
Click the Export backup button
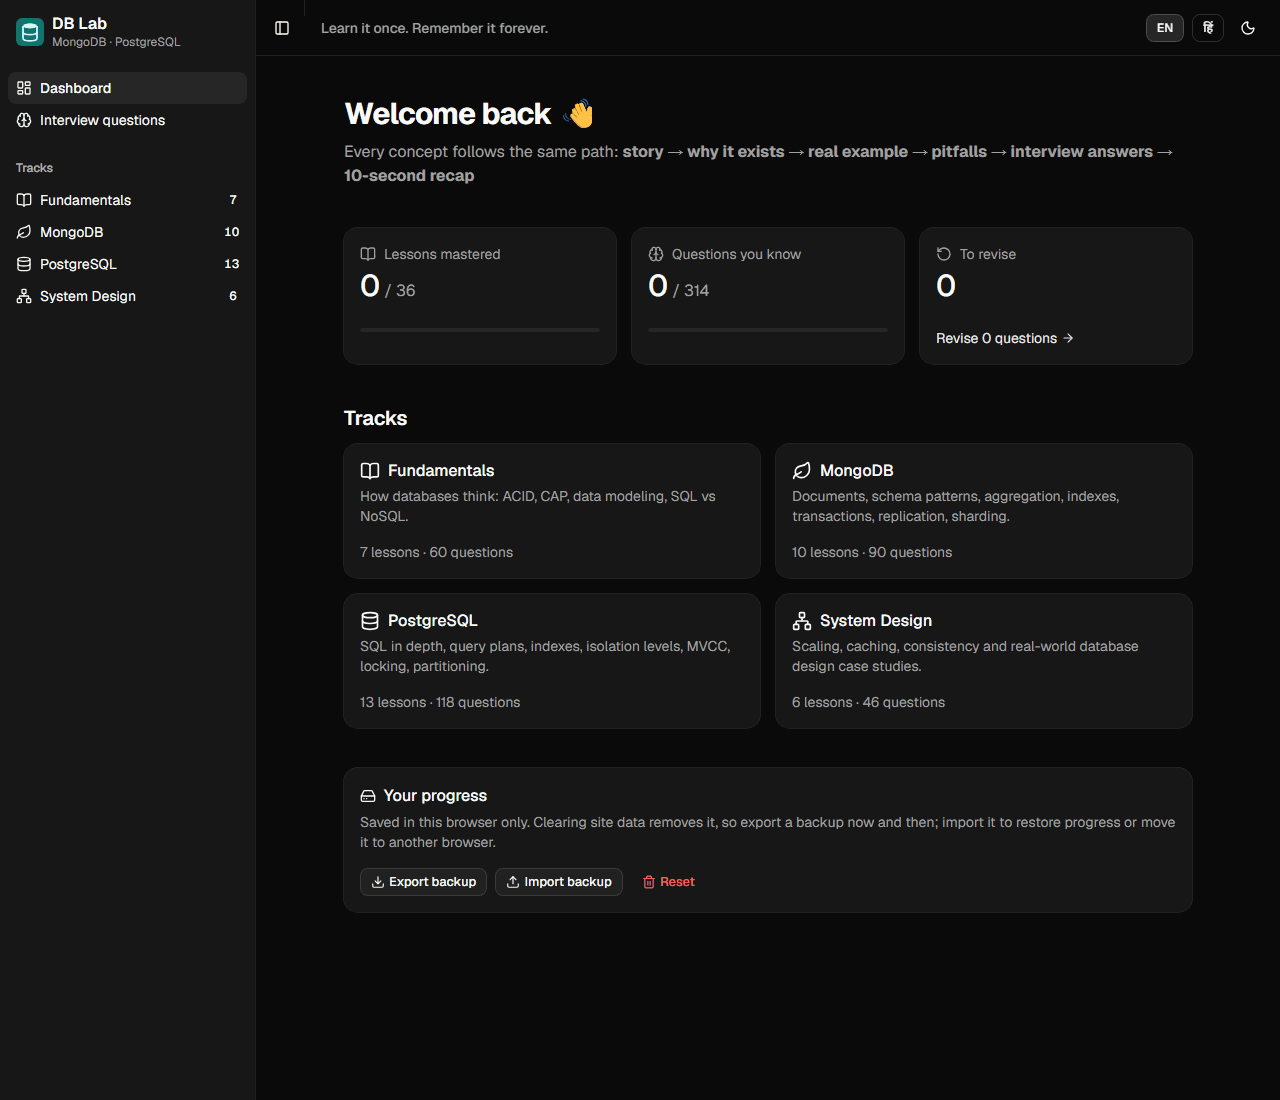tap(423, 882)
